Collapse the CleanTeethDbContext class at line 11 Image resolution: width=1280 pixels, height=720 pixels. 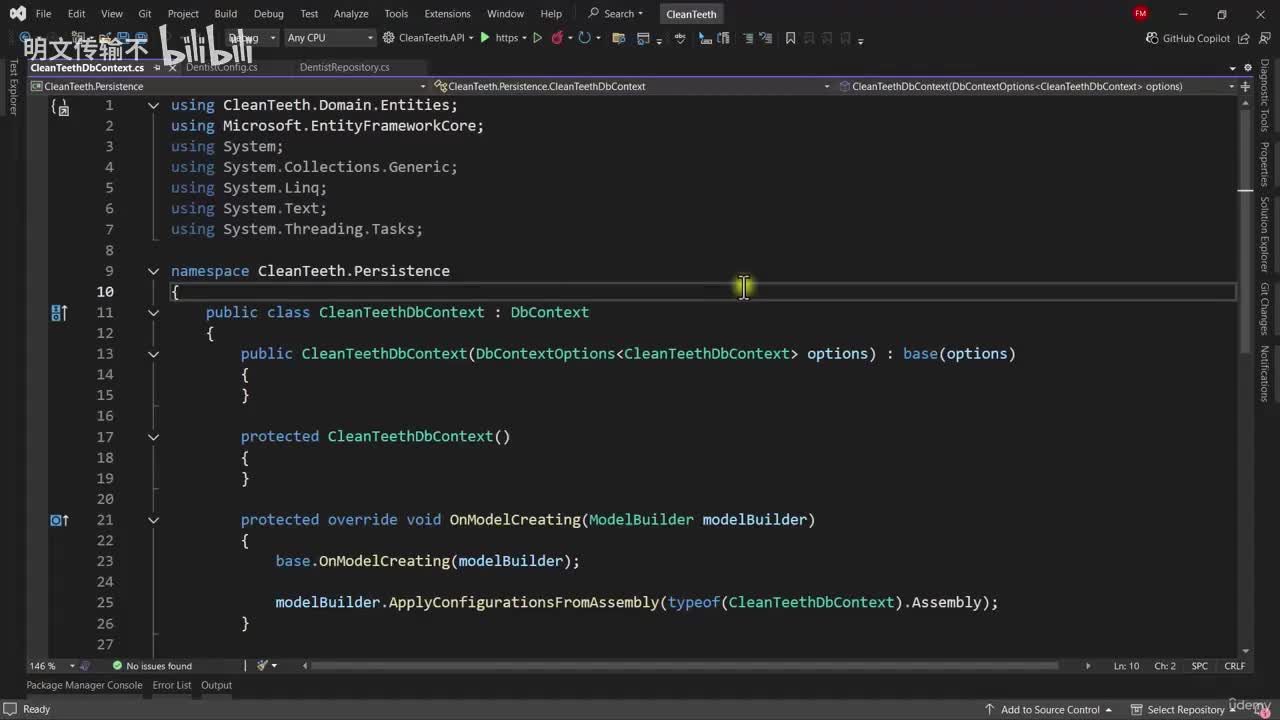click(x=153, y=312)
